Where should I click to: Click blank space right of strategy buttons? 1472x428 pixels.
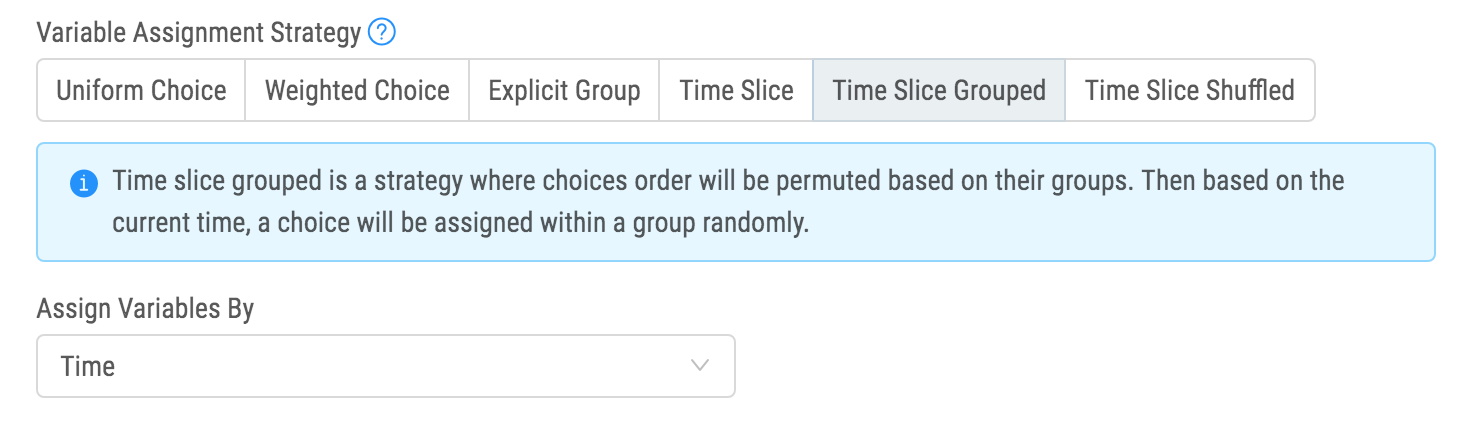tap(1390, 91)
